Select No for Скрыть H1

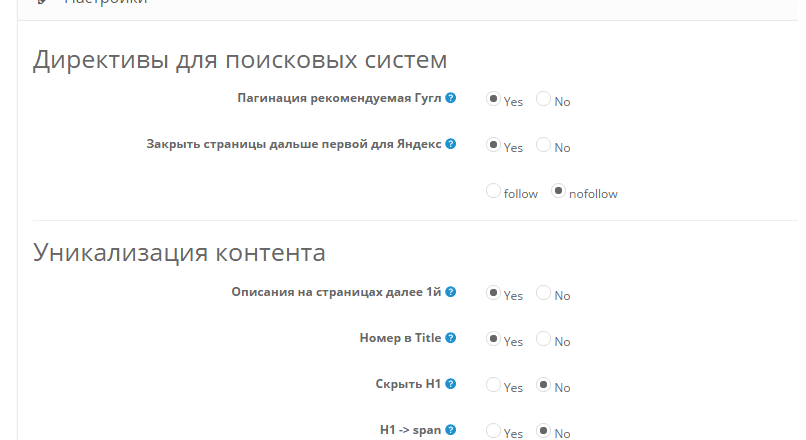pyautogui.click(x=543, y=385)
